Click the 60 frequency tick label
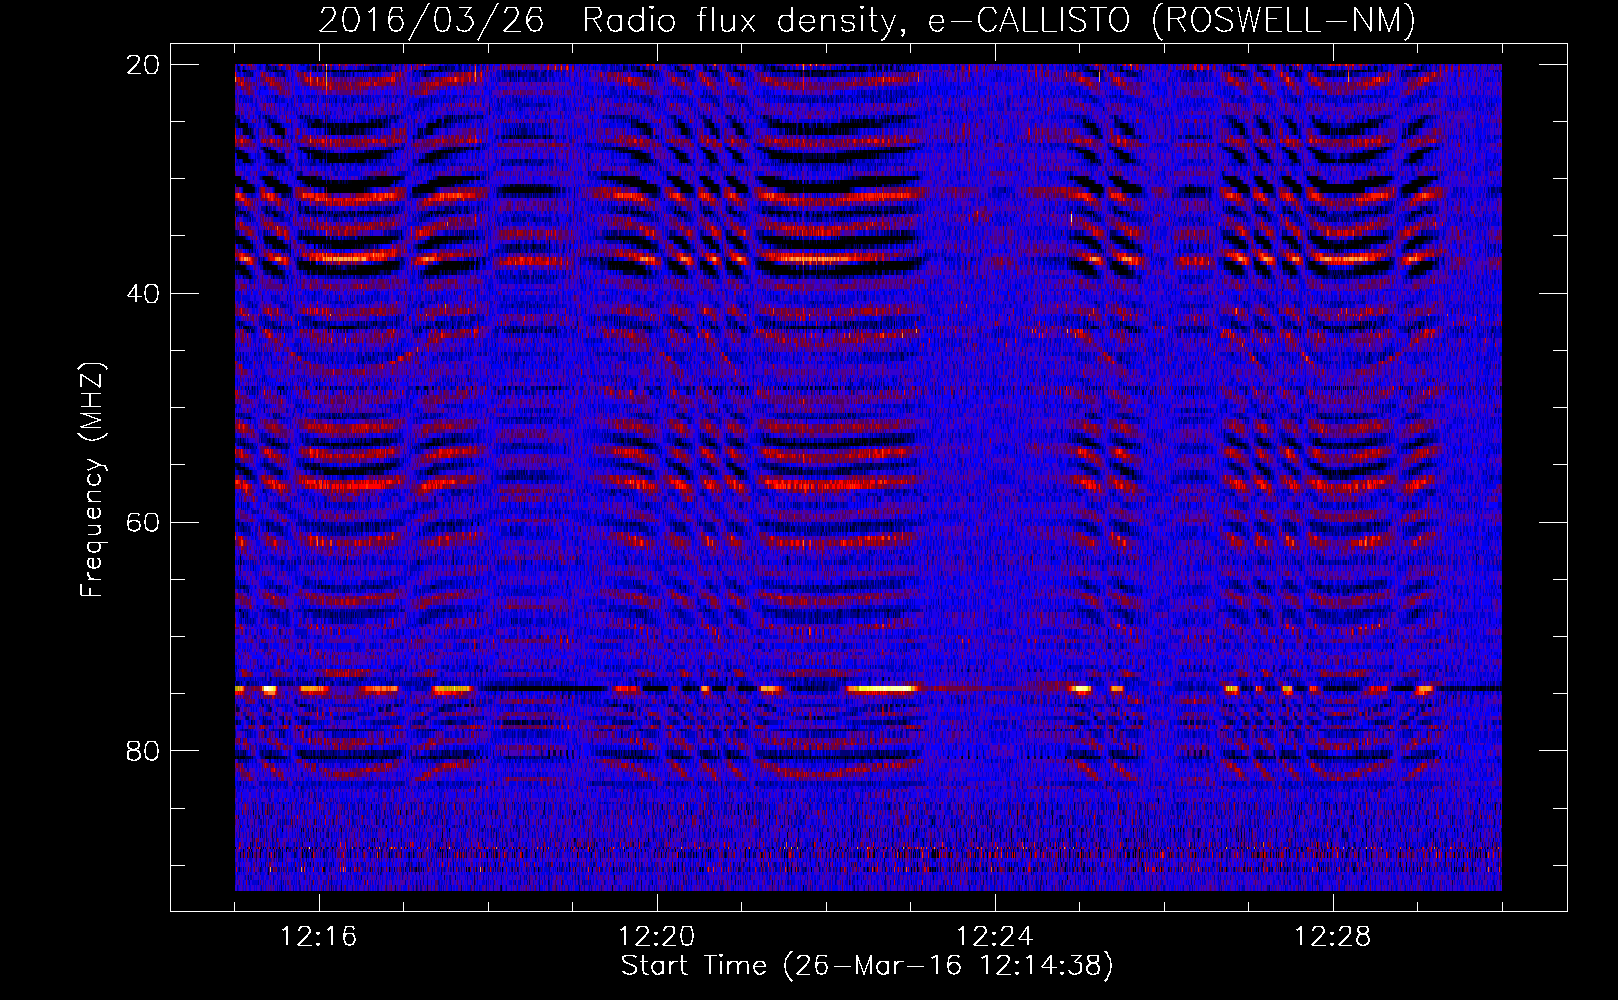This screenshot has width=1618, height=1000. click(143, 523)
